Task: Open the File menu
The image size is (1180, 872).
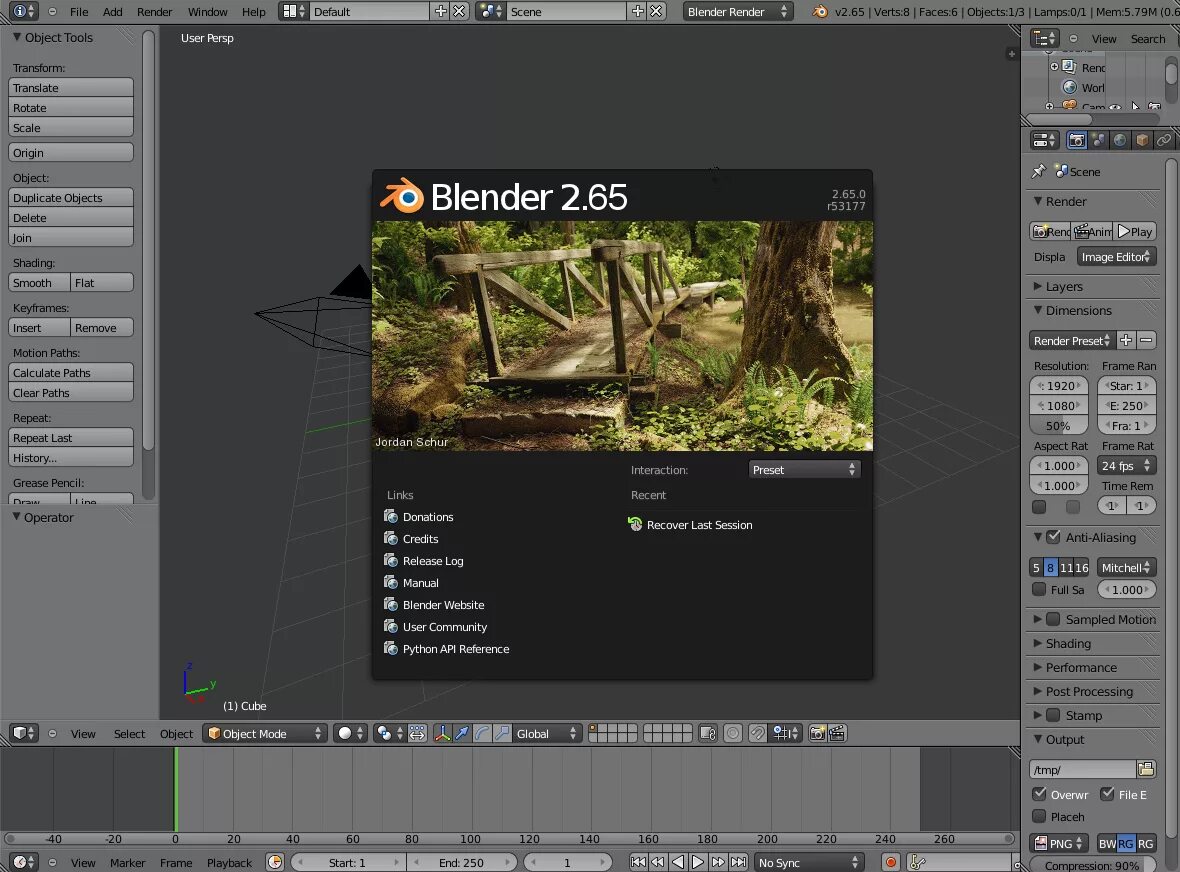Action: pyautogui.click(x=79, y=11)
